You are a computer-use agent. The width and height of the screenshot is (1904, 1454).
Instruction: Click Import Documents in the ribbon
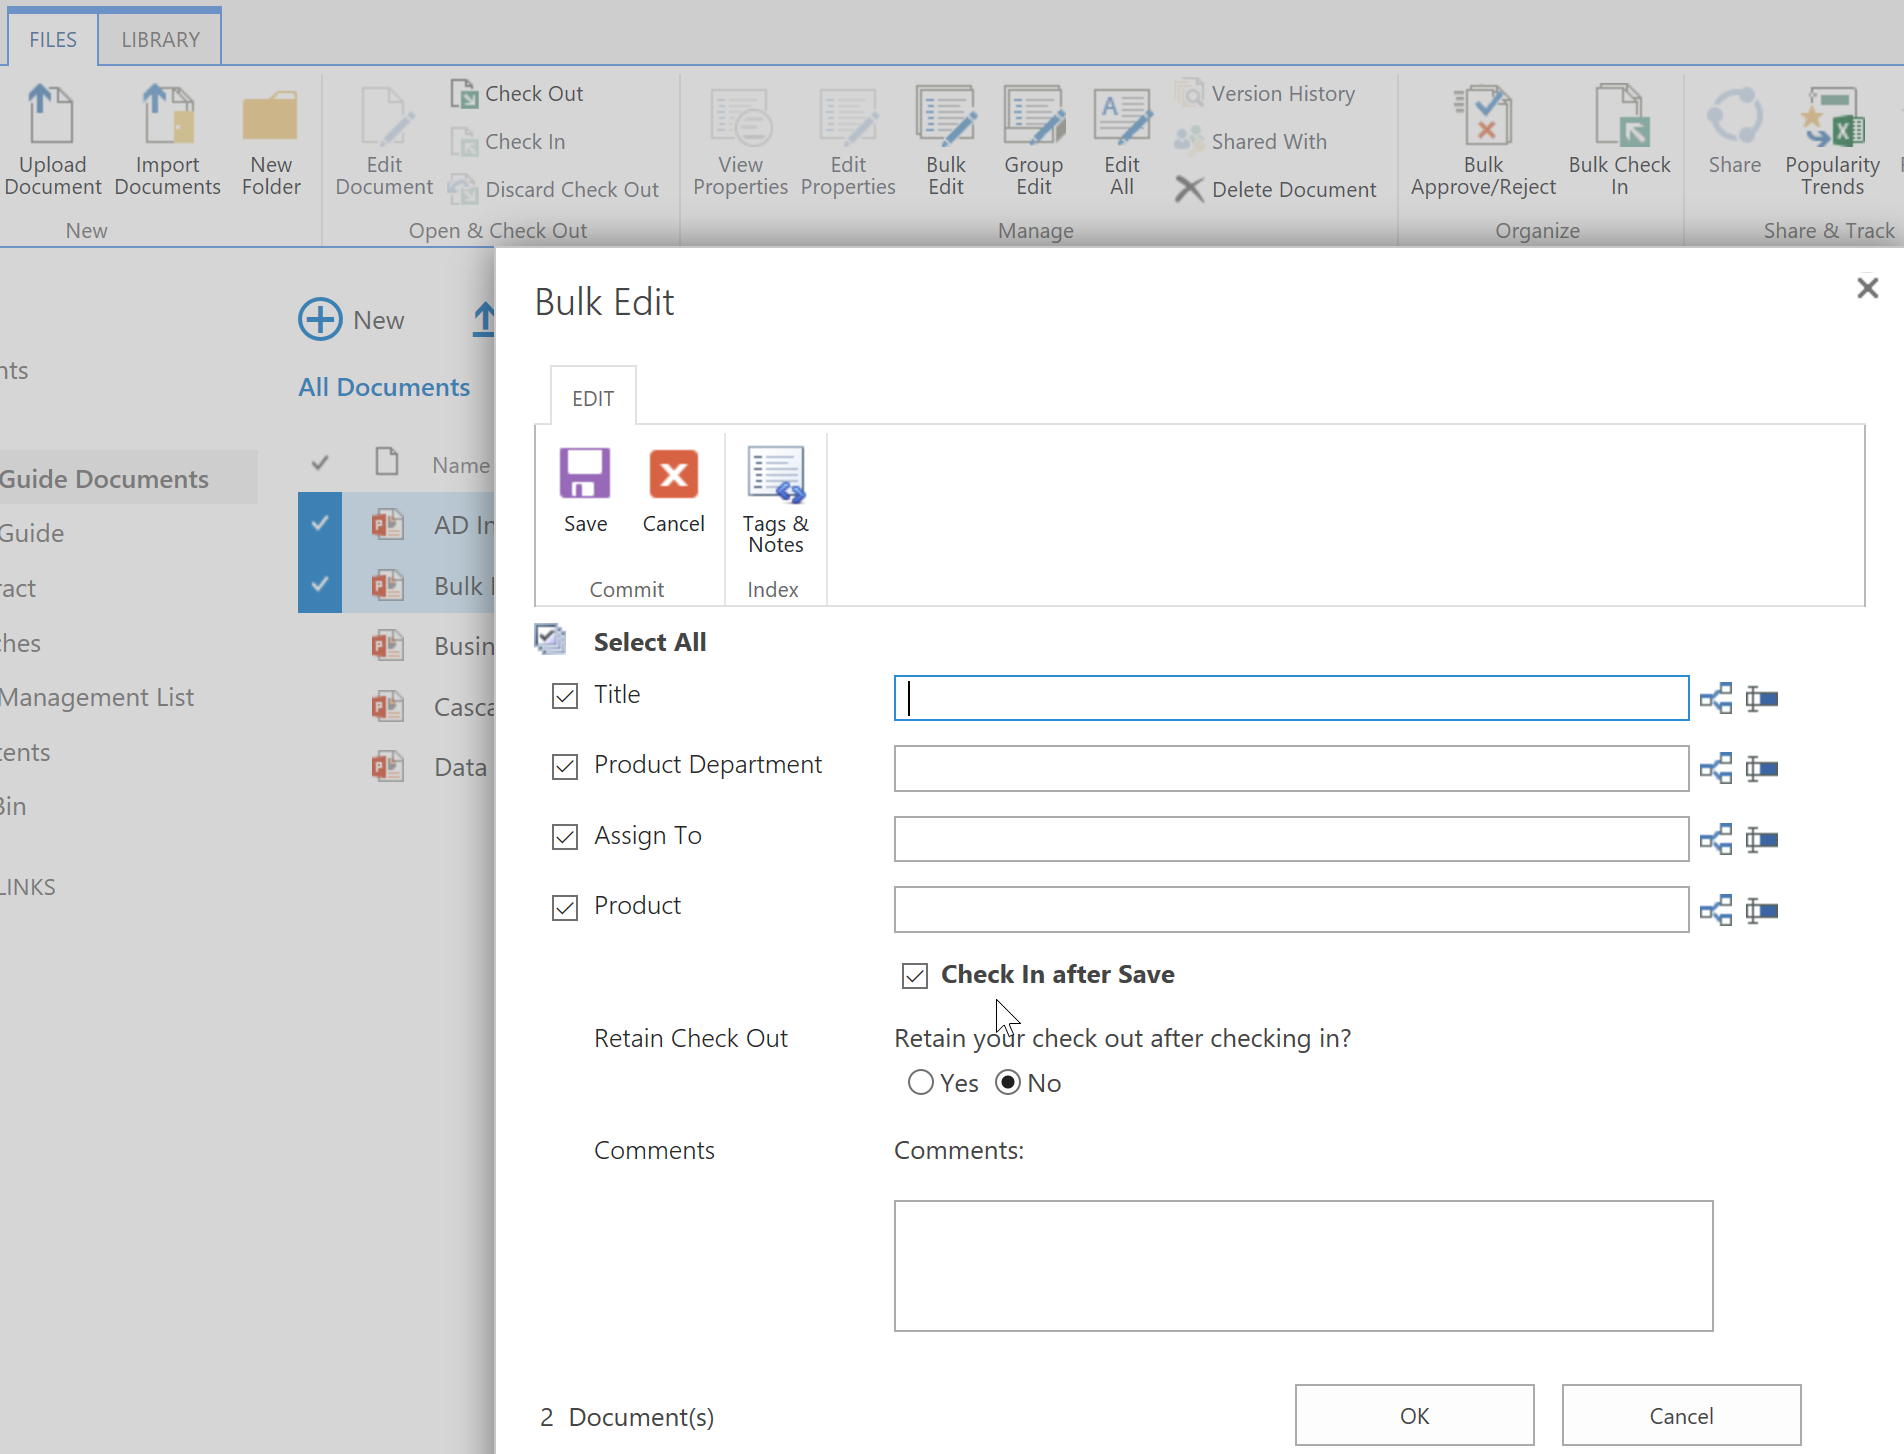[167, 140]
